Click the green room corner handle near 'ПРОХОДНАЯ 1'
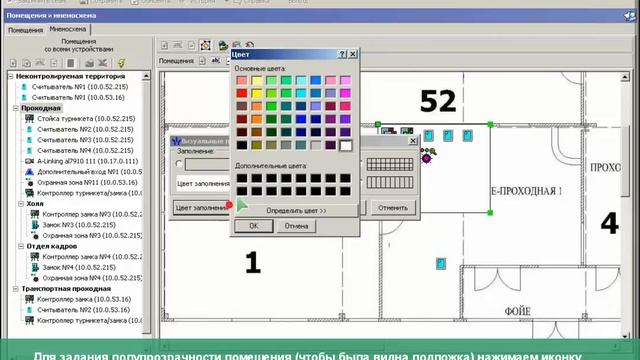This screenshot has width=640, height=360. 490,213
